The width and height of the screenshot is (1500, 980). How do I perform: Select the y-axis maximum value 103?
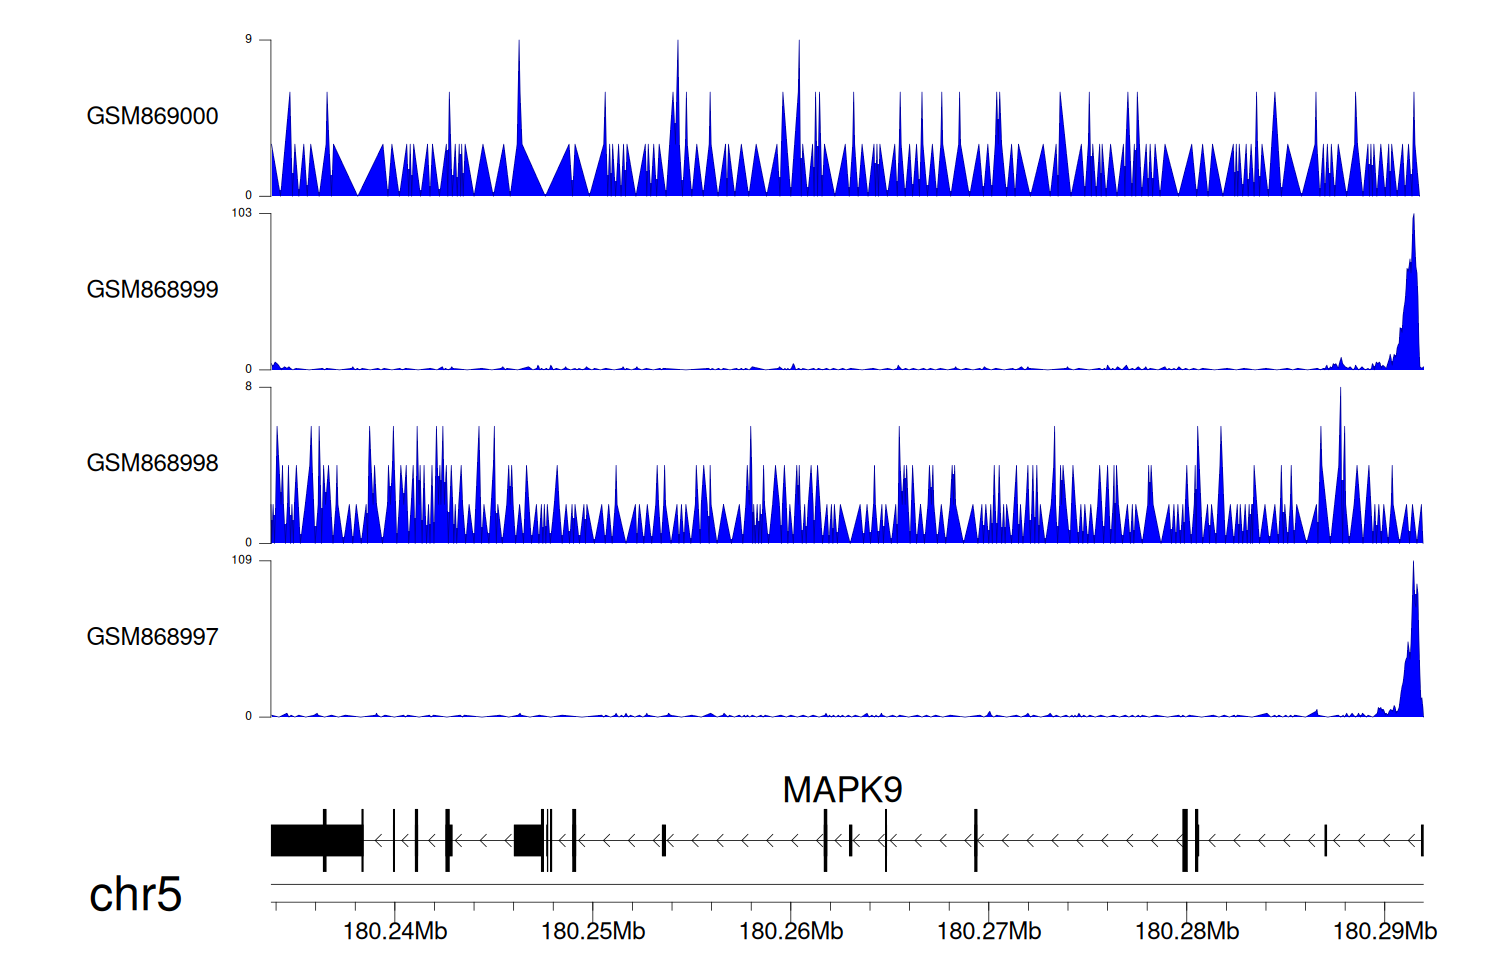click(241, 213)
